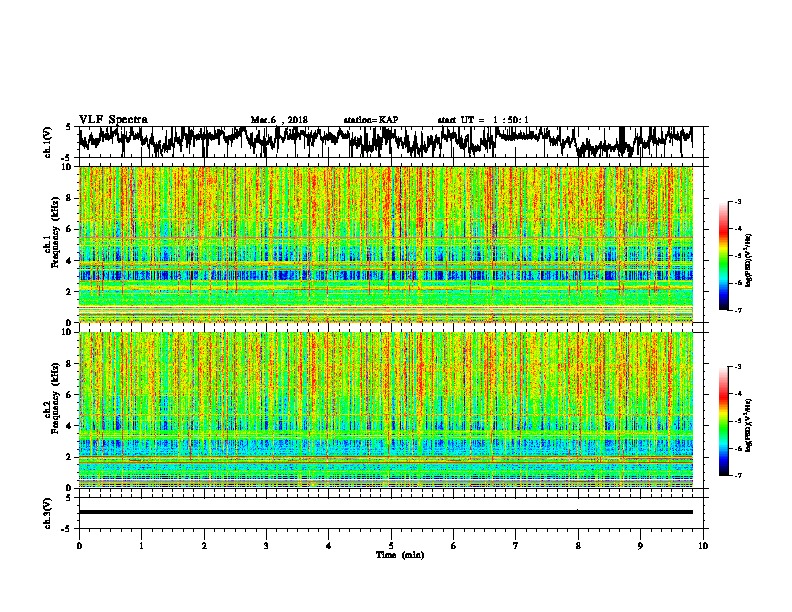The image size is (792, 612).
Task: Click the time axis tick label "4"
Action: pyautogui.click(x=329, y=546)
